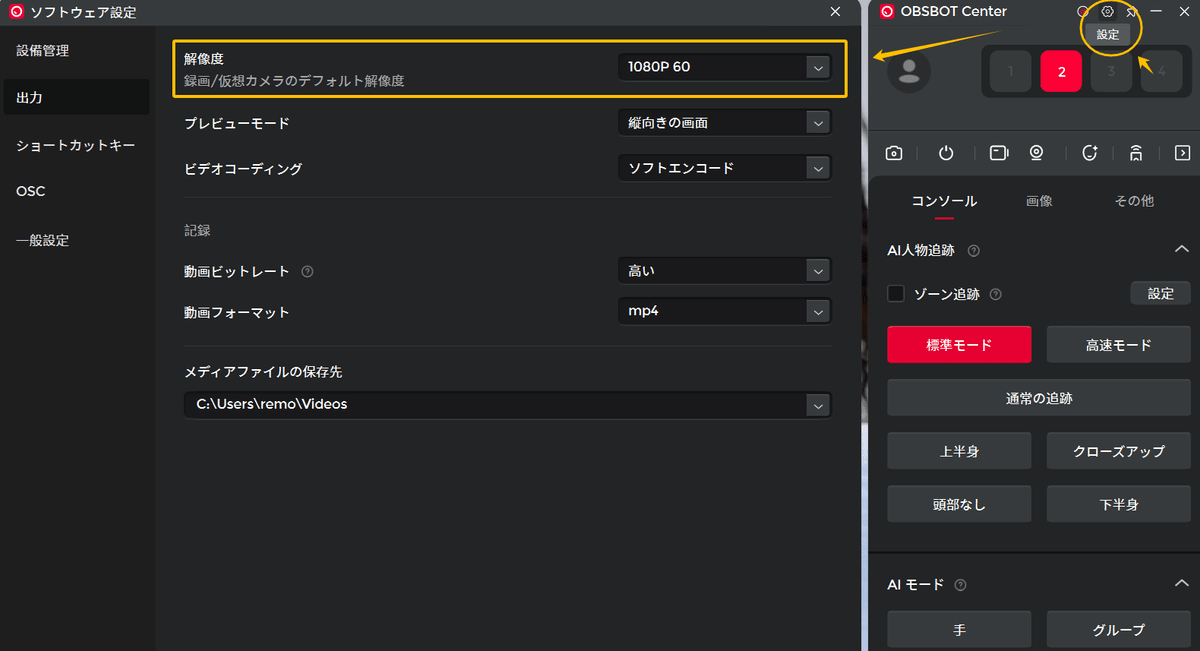This screenshot has width=1200, height=651.
Task: Open the プレビューモード dropdown
Action: pyautogui.click(x=724, y=122)
